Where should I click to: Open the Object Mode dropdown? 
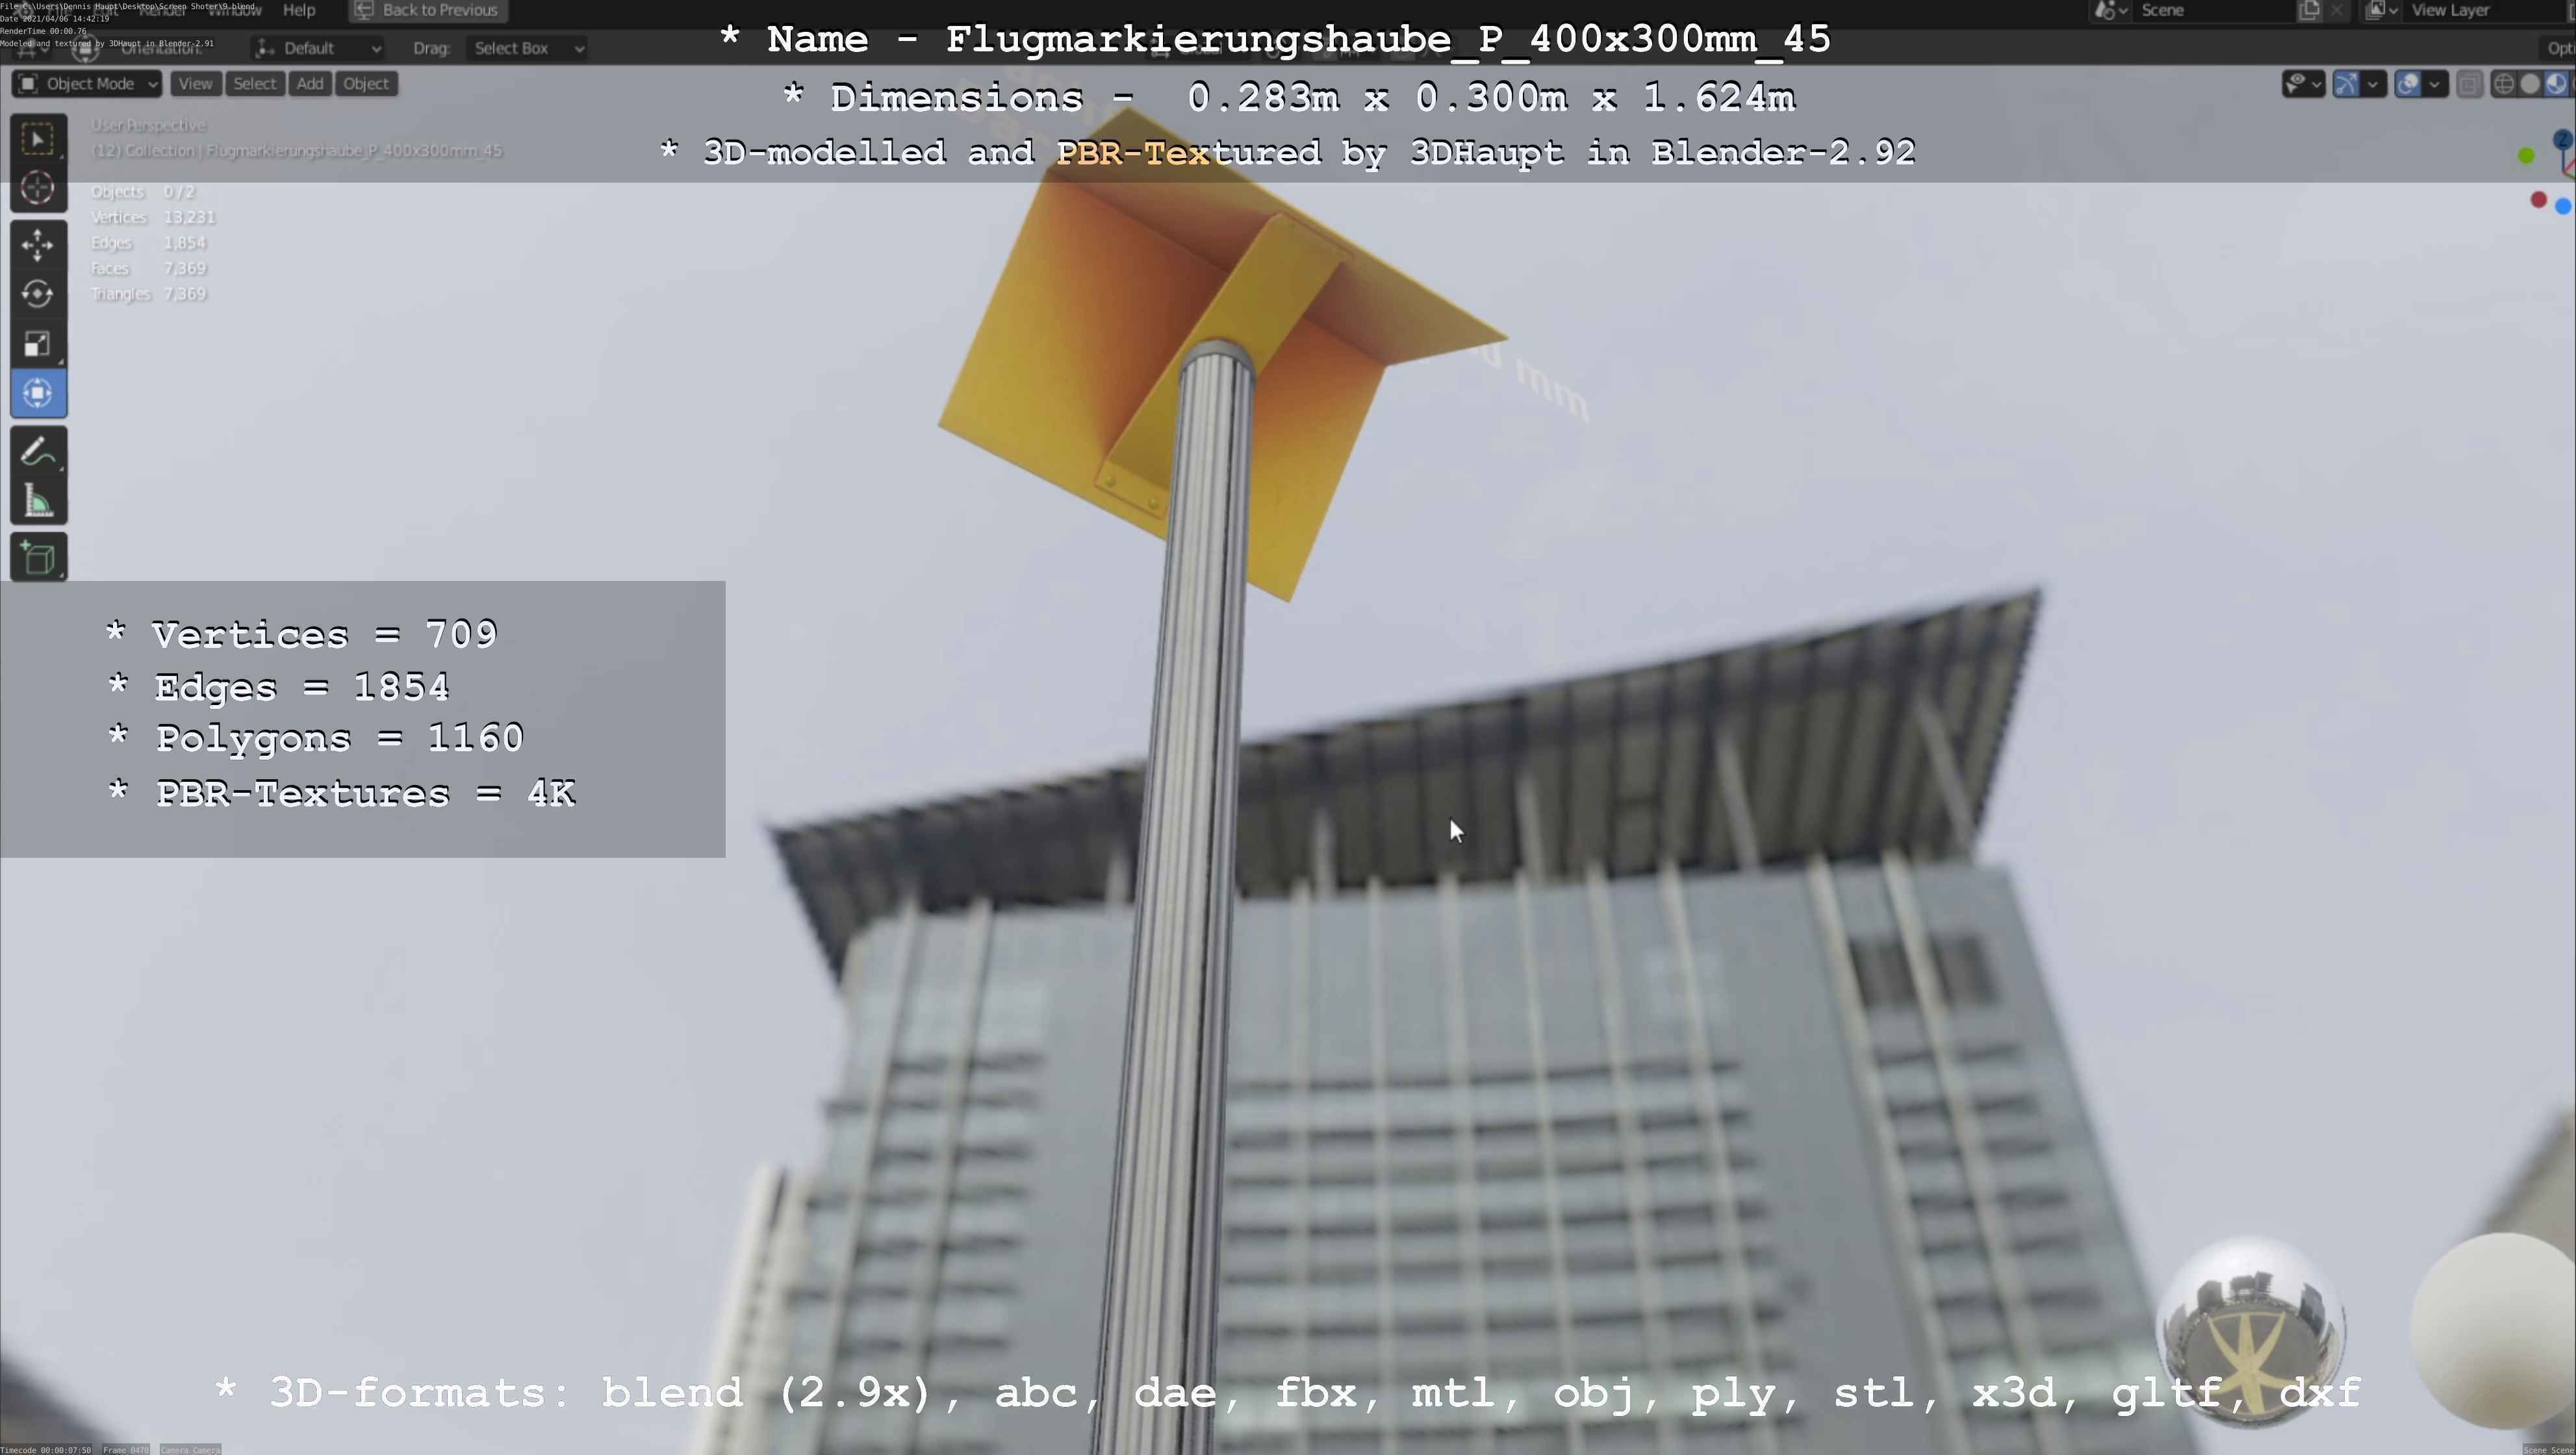[87, 84]
